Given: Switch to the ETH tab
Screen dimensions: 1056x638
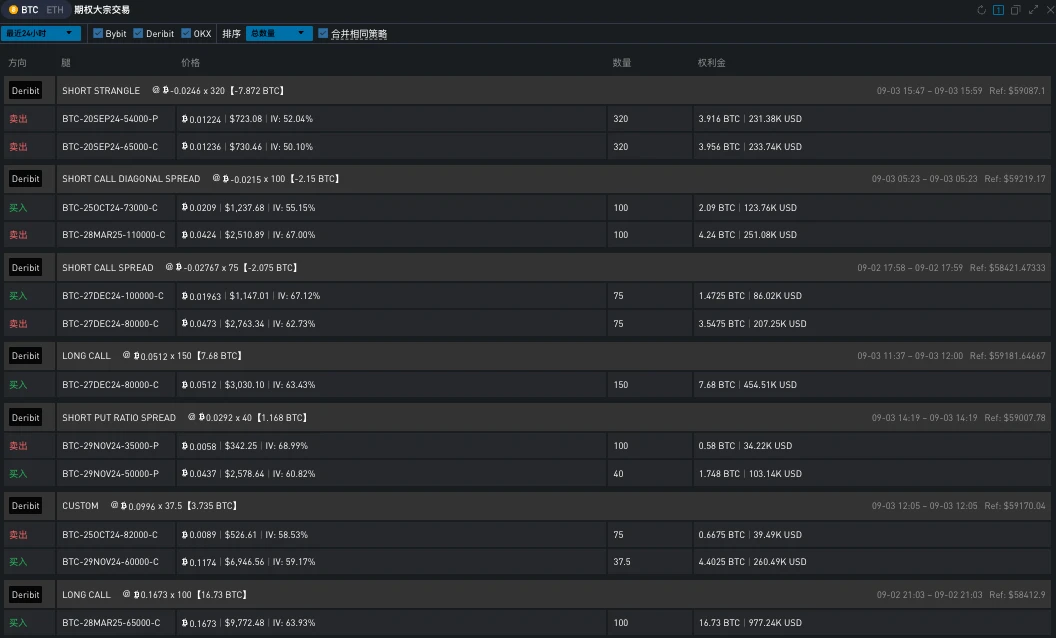Looking at the screenshot, I should (54, 10).
